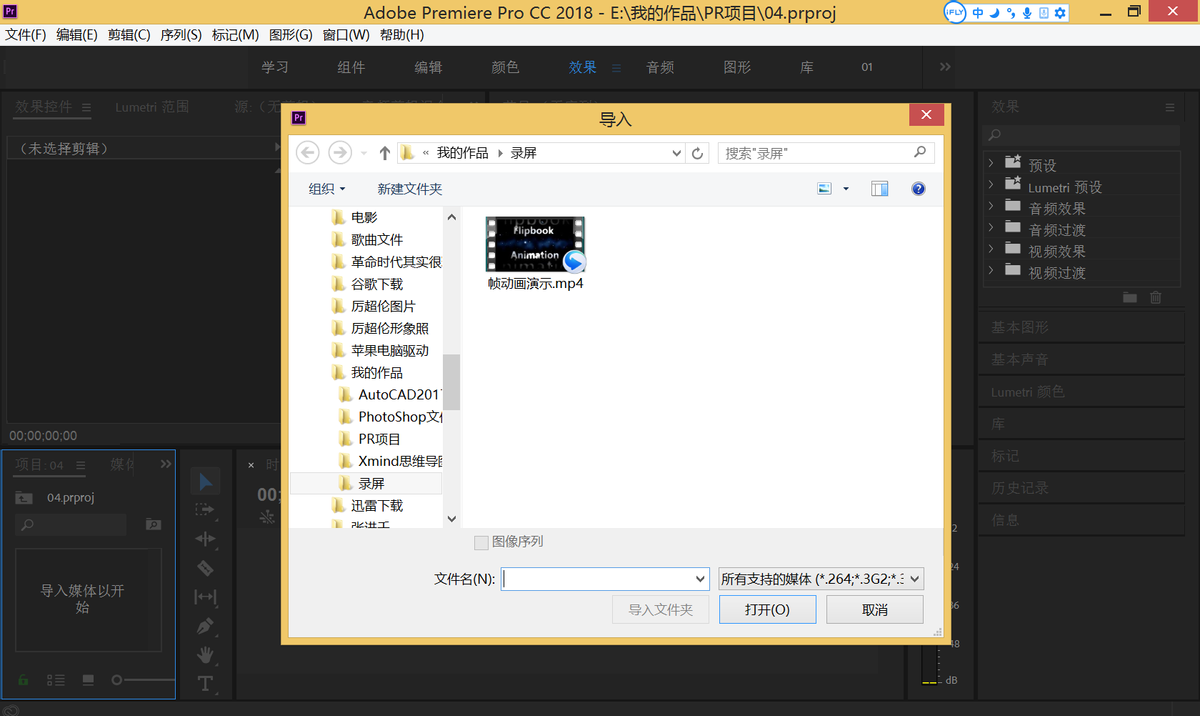The width and height of the screenshot is (1200, 716).
Task: Open 组织 dropdown menu
Action: [x=327, y=188]
